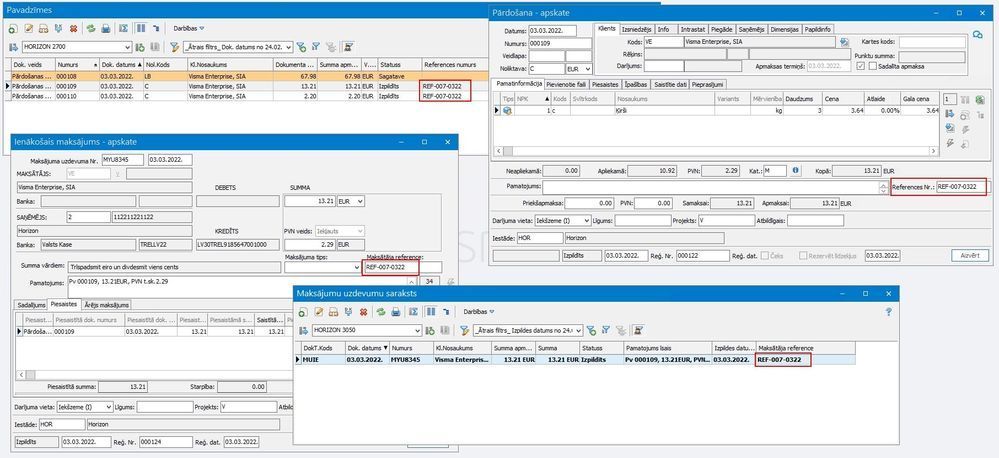Click the Aizvērt button

click(x=970, y=255)
